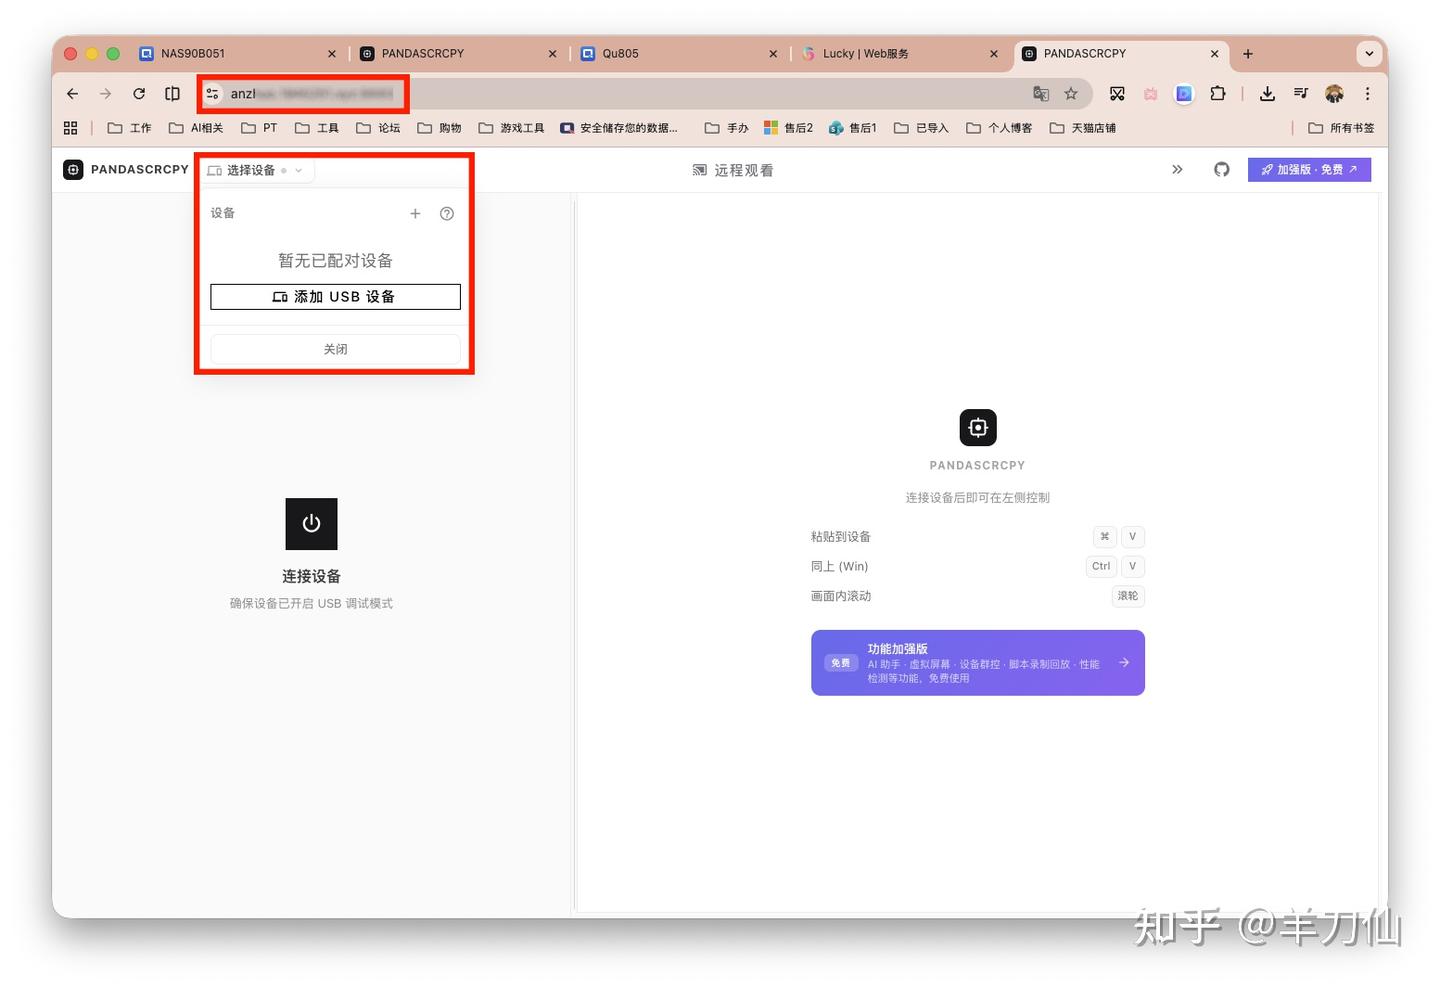
Task: Click 关闭 to close the device panel
Action: (335, 349)
